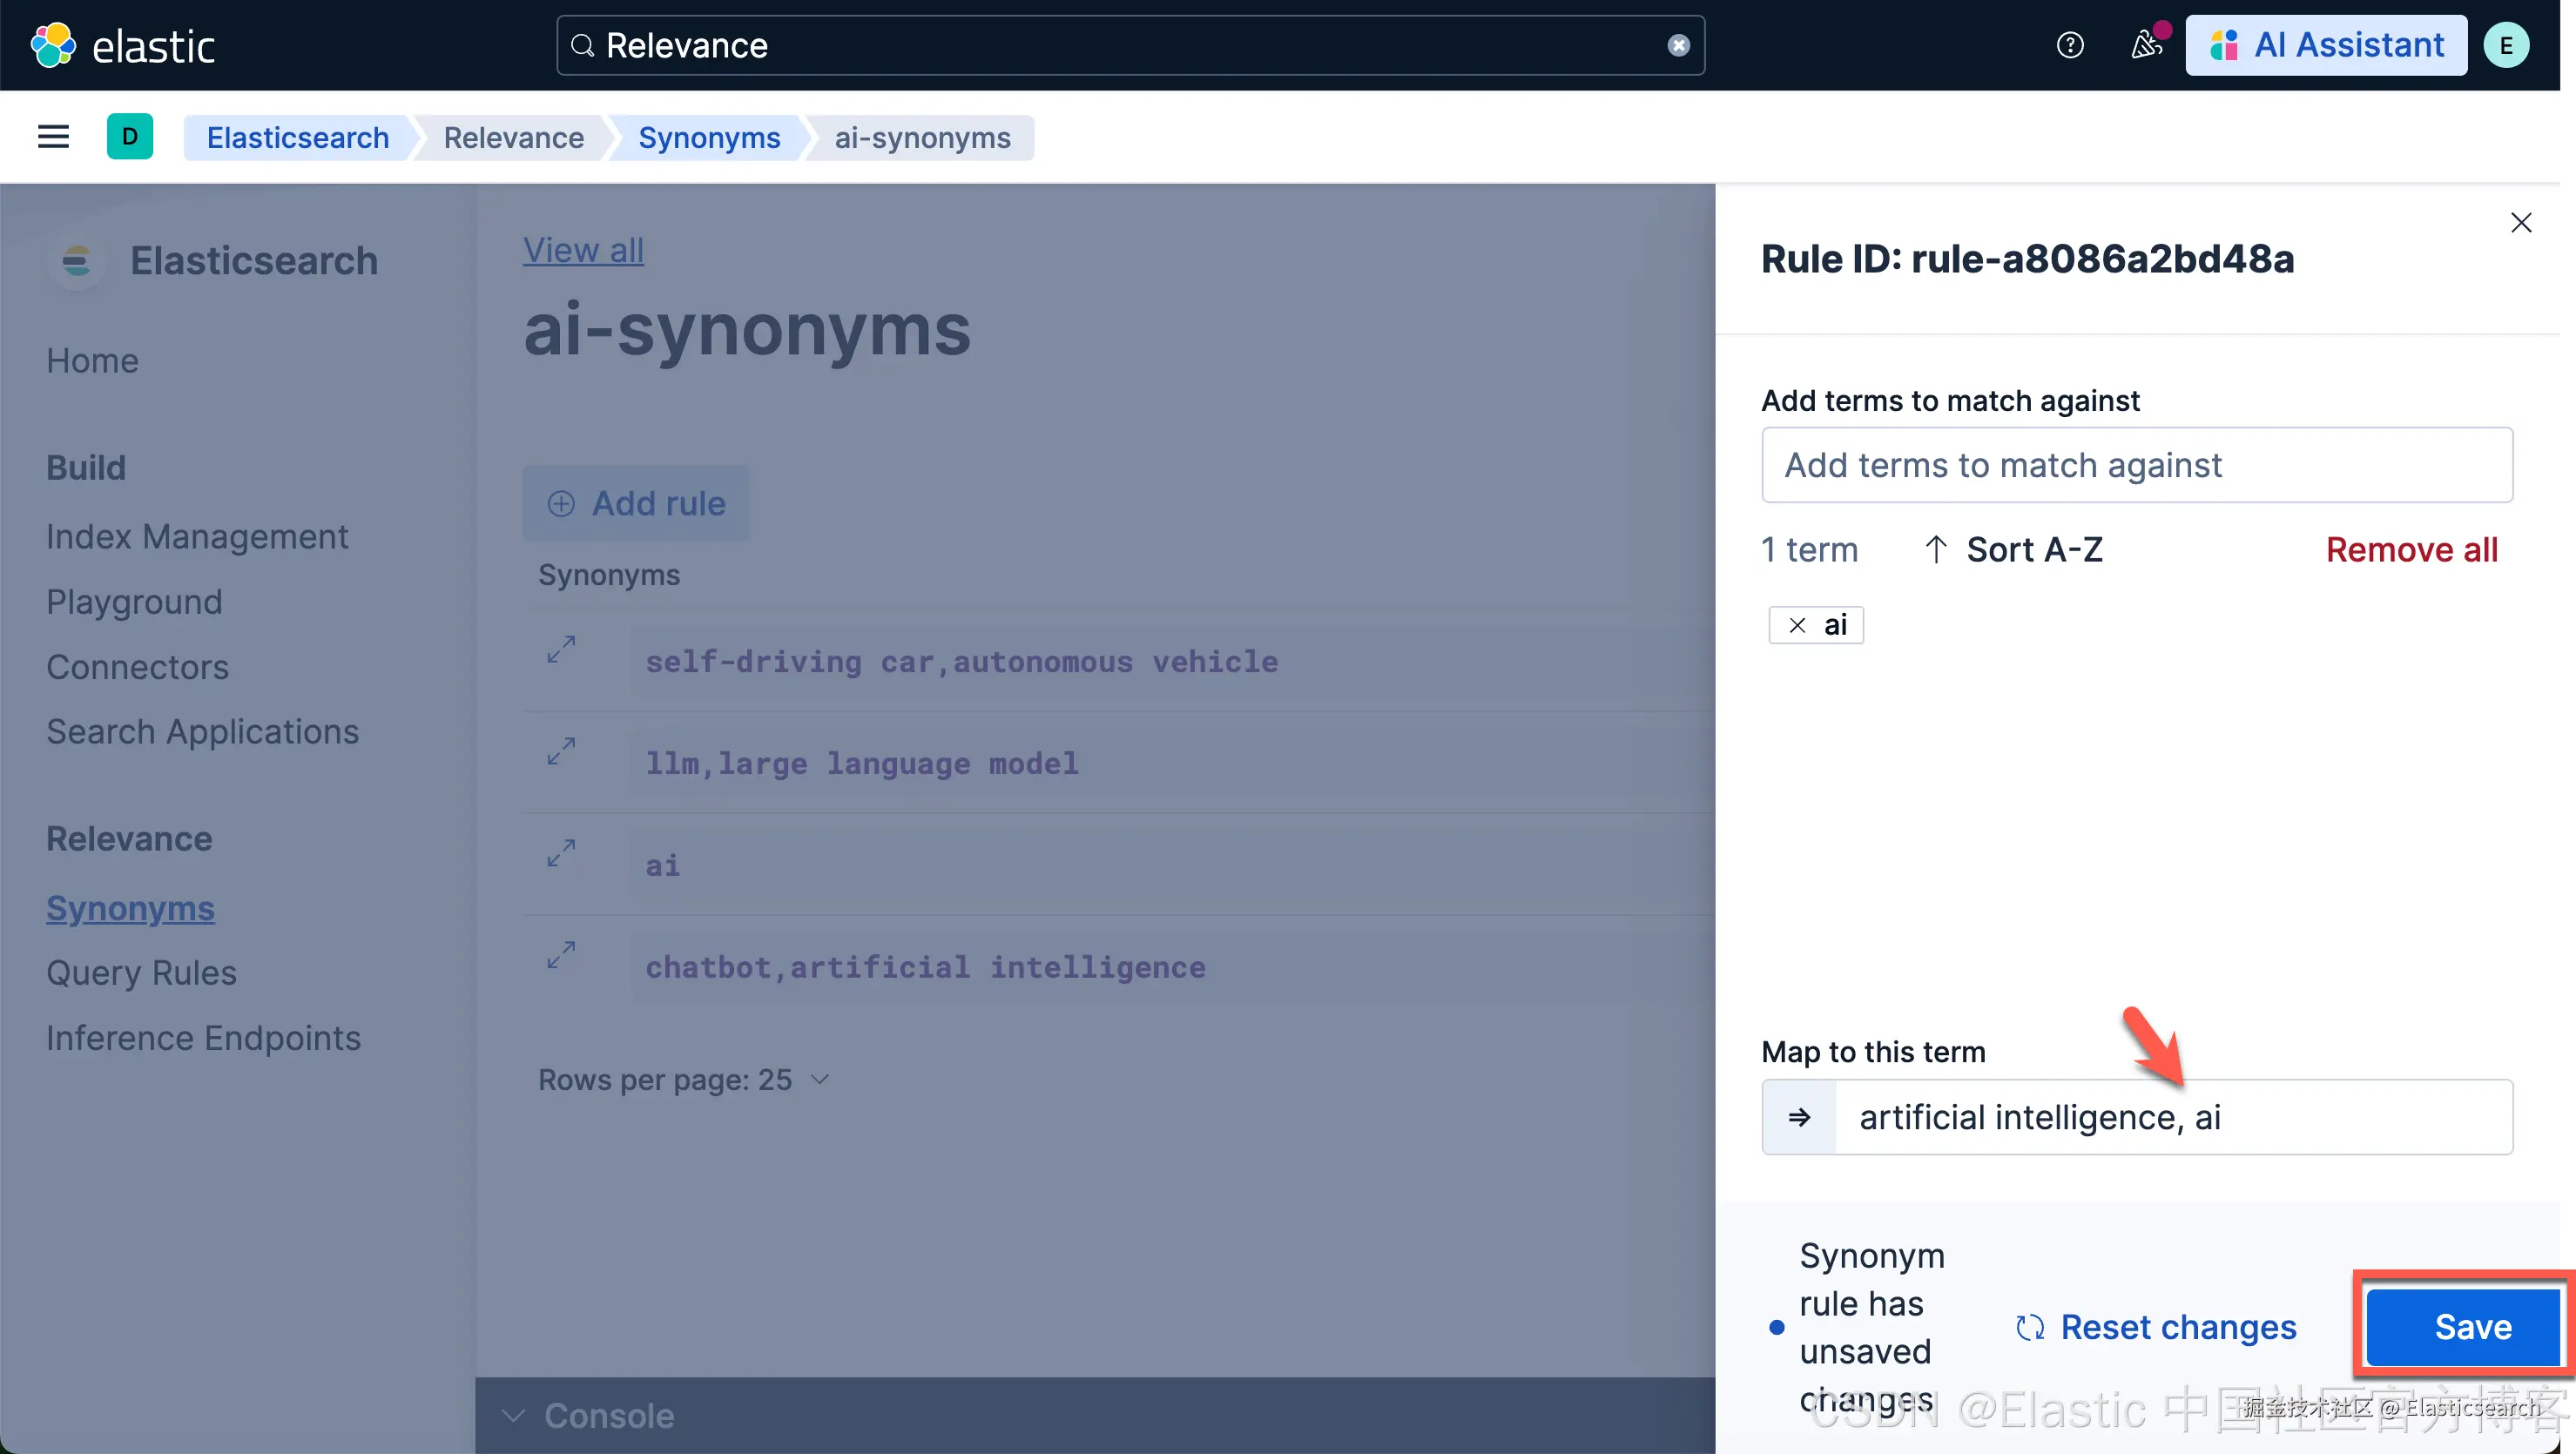
Task: Open Query Rules in sidebar
Action: (141, 973)
